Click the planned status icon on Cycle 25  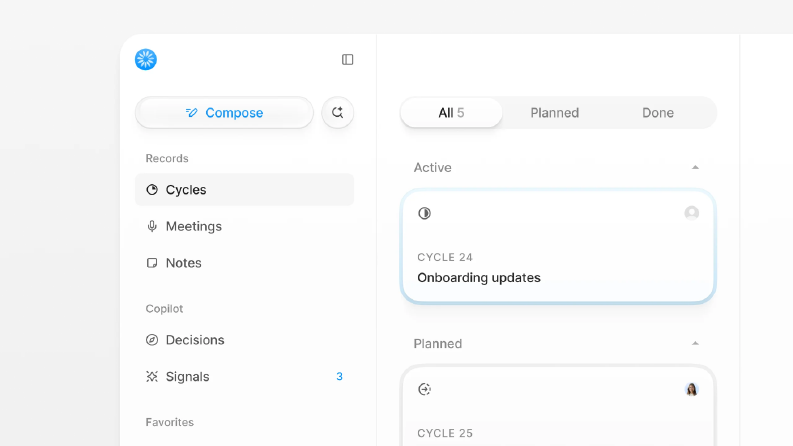point(424,389)
